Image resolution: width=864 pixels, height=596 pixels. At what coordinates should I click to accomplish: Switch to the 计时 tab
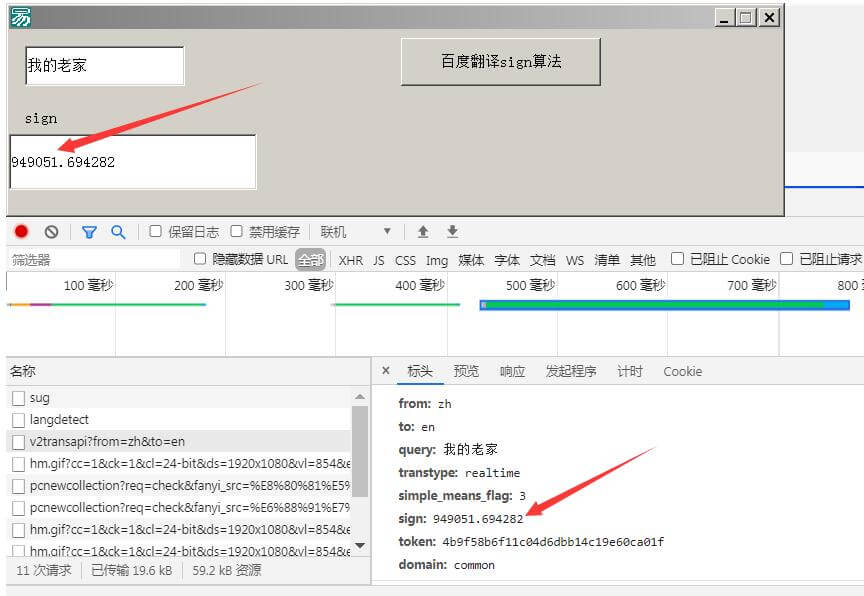tap(630, 371)
